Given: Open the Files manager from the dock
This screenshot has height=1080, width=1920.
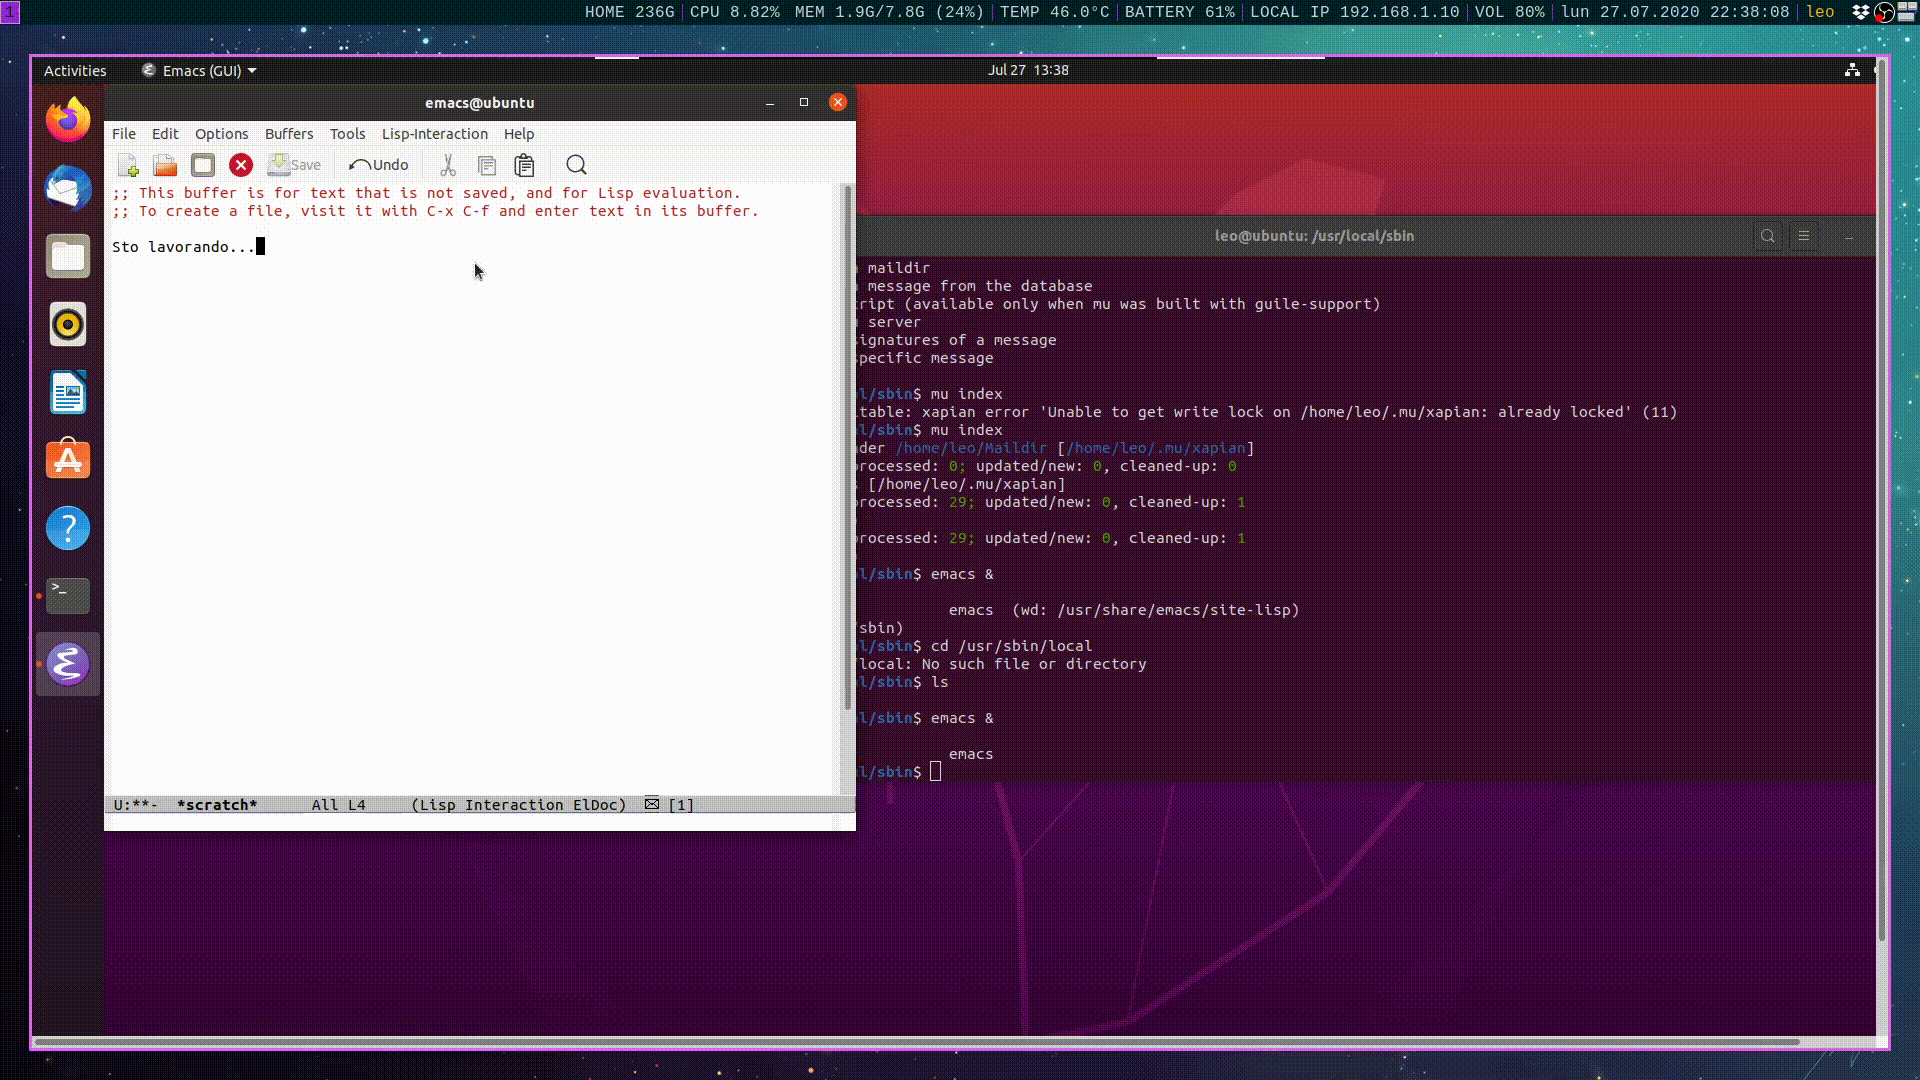Looking at the screenshot, I should coord(68,256).
